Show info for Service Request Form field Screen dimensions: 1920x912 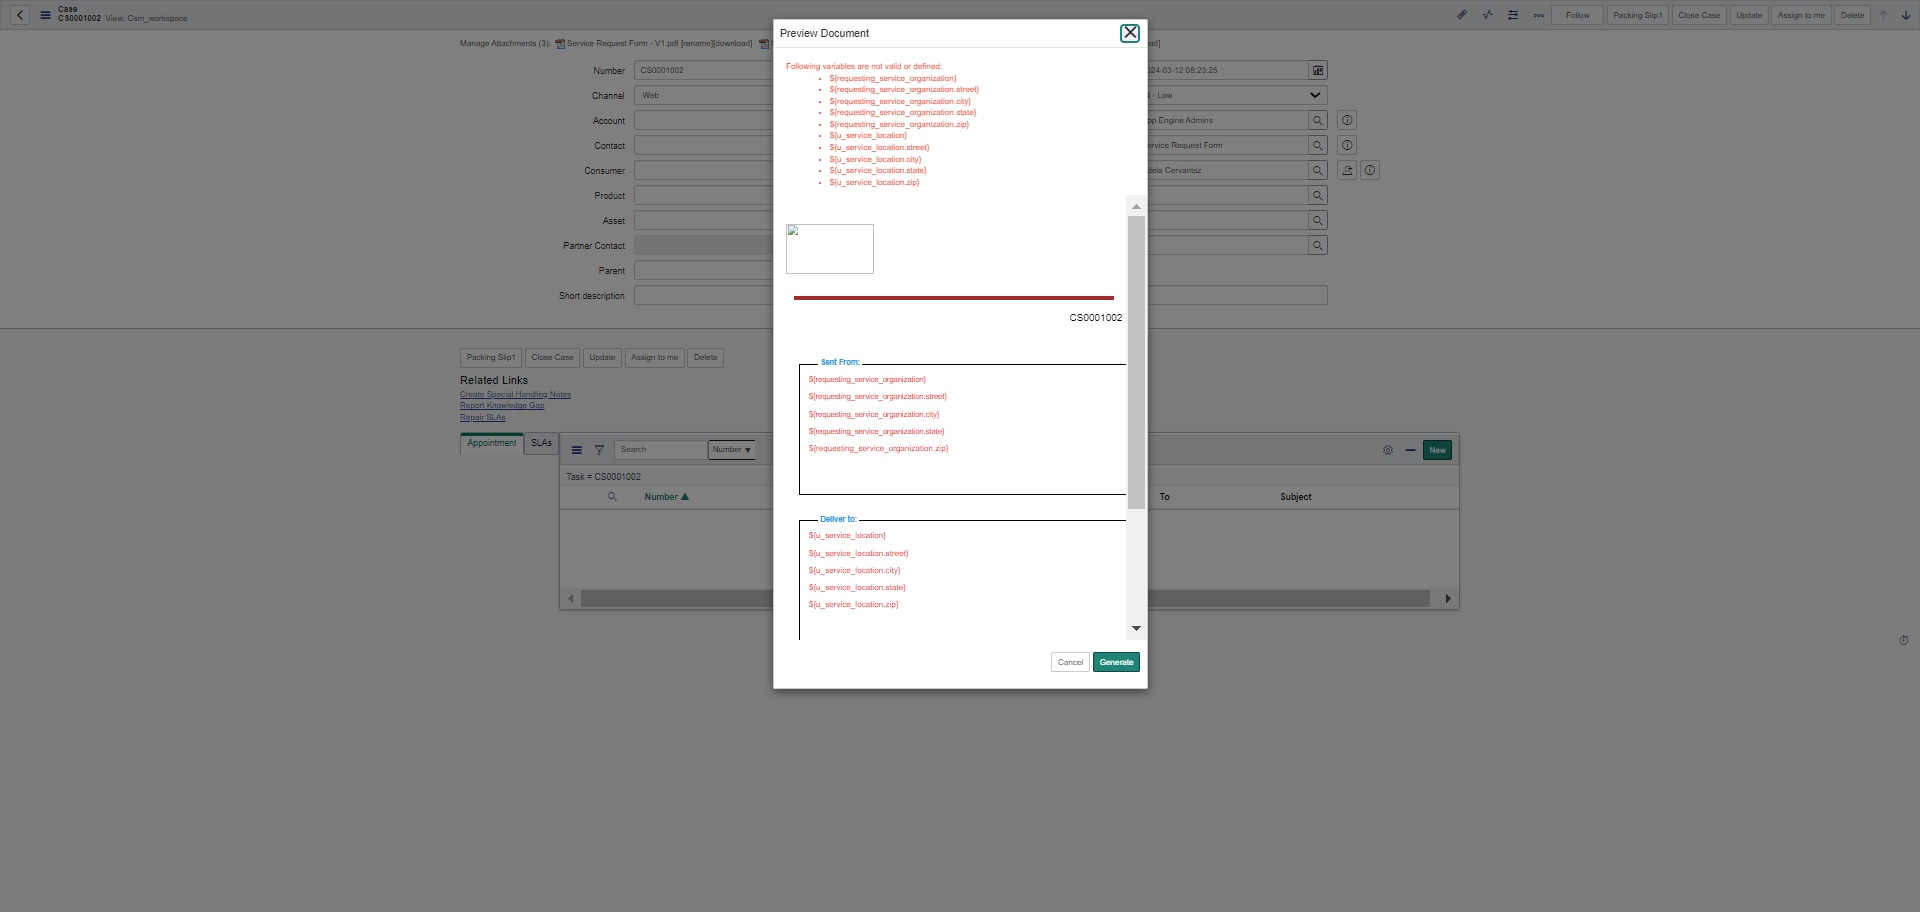[1347, 145]
